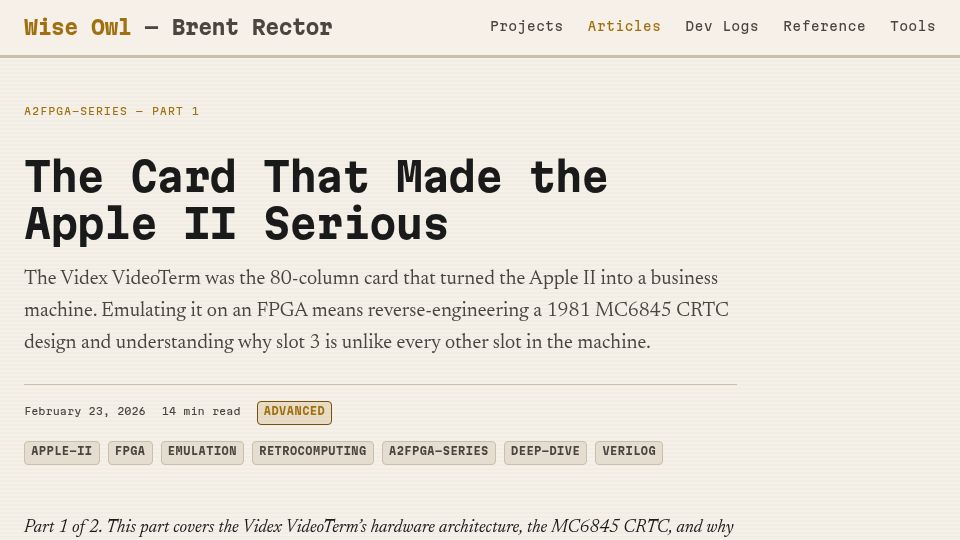The width and height of the screenshot is (960, 540).
Task: Open the Tools page
Action: [912, 26]
